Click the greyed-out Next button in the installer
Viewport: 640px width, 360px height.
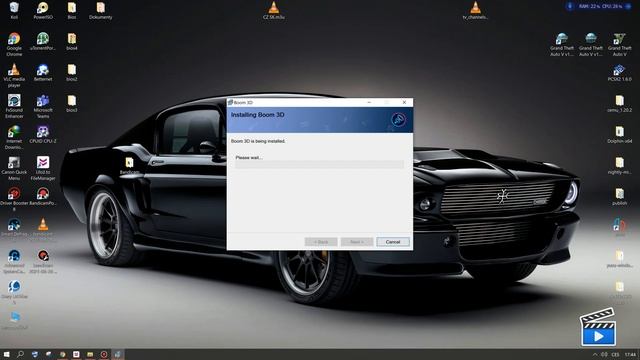pos(357,242)
